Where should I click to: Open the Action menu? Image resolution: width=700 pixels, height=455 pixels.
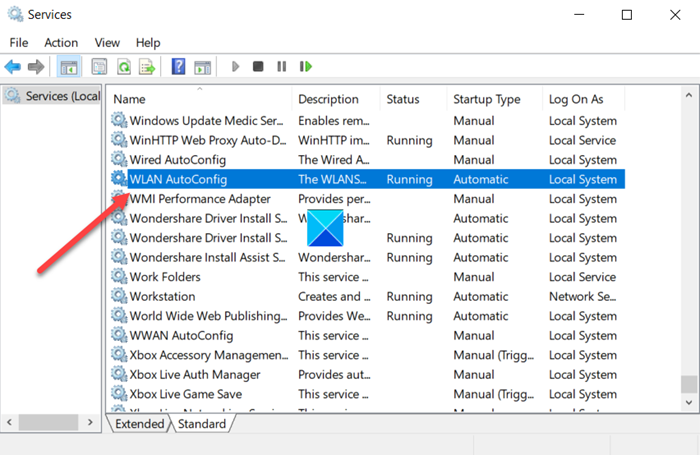pyautogui.click(x=61, y=43)
